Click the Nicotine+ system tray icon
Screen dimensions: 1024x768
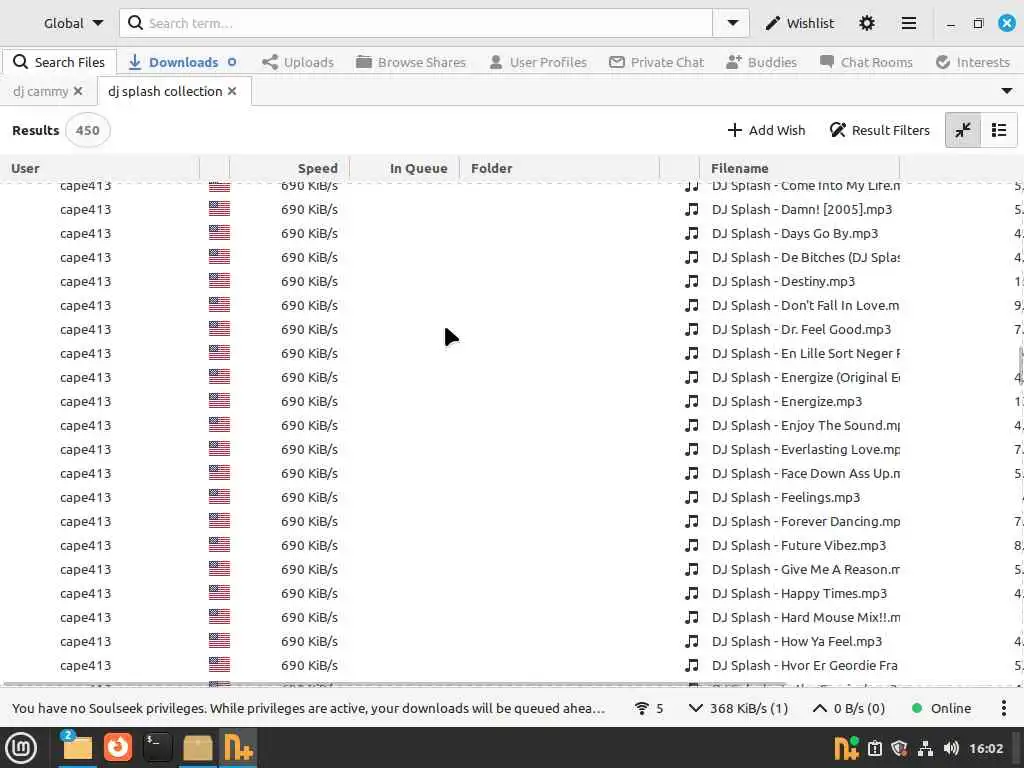coord(846,748)
